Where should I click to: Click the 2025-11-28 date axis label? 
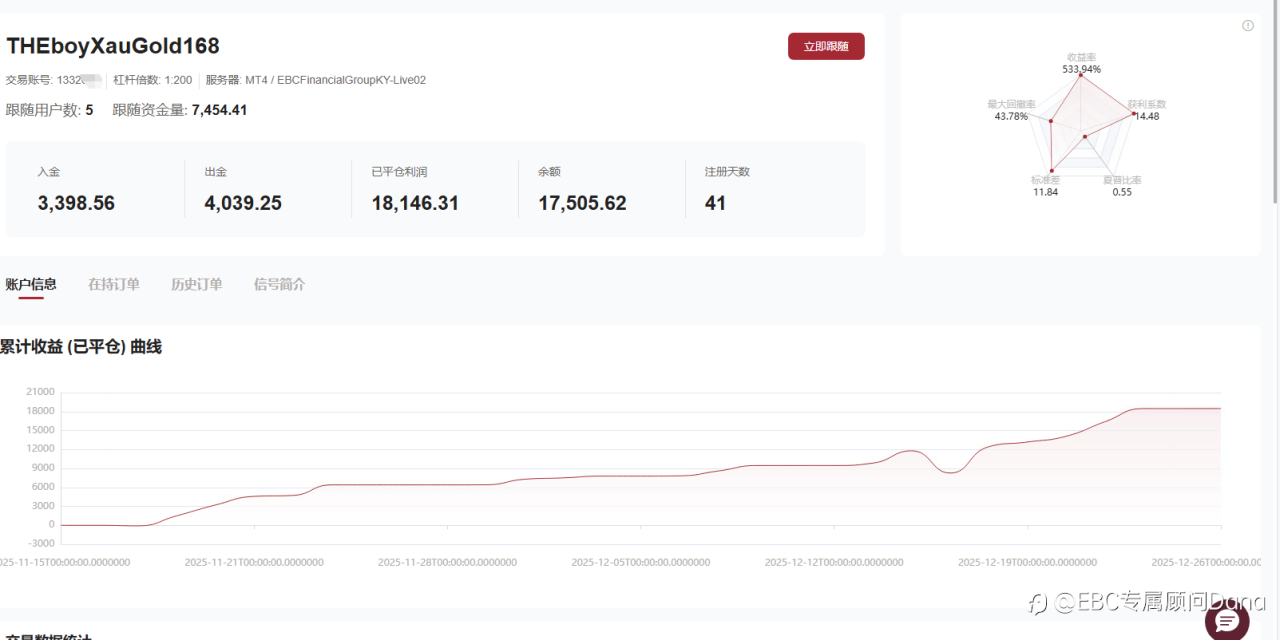[x=447, y=562]
